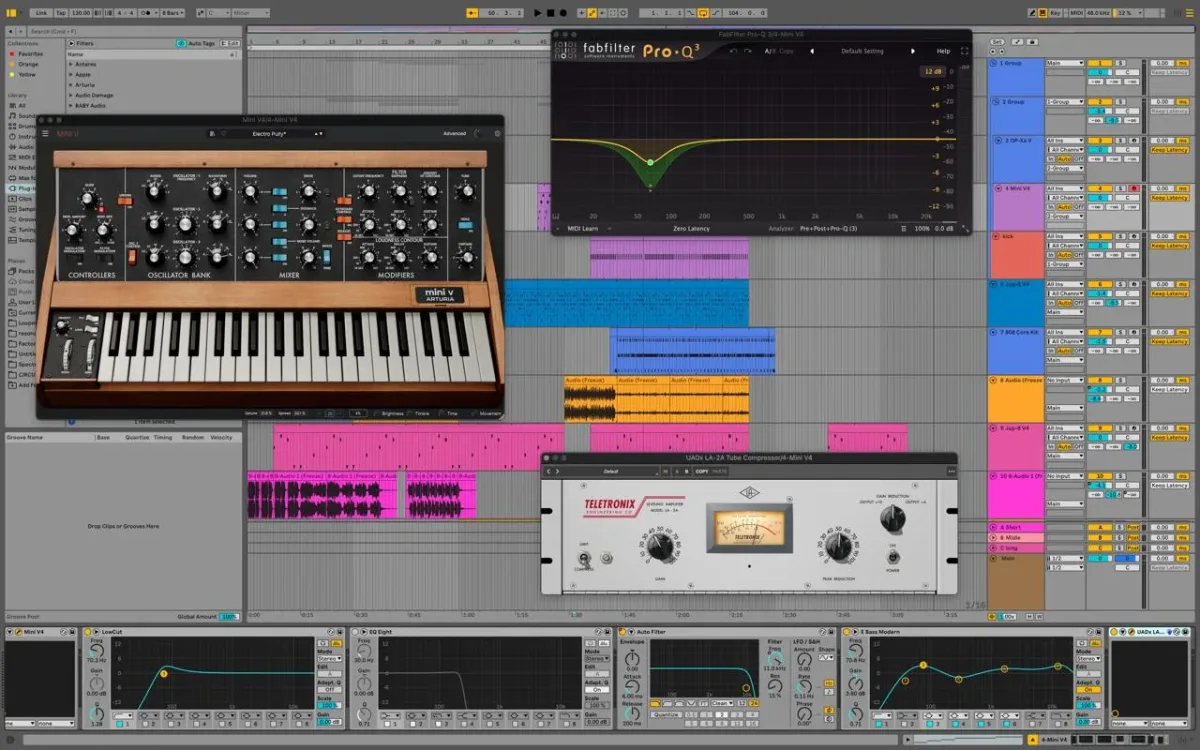The height and width of the screenshot is (750, 1200).
Task: Open the Main output dropdown on 1 Group track
Action: pyautogui.click(x=1065, y=63)
